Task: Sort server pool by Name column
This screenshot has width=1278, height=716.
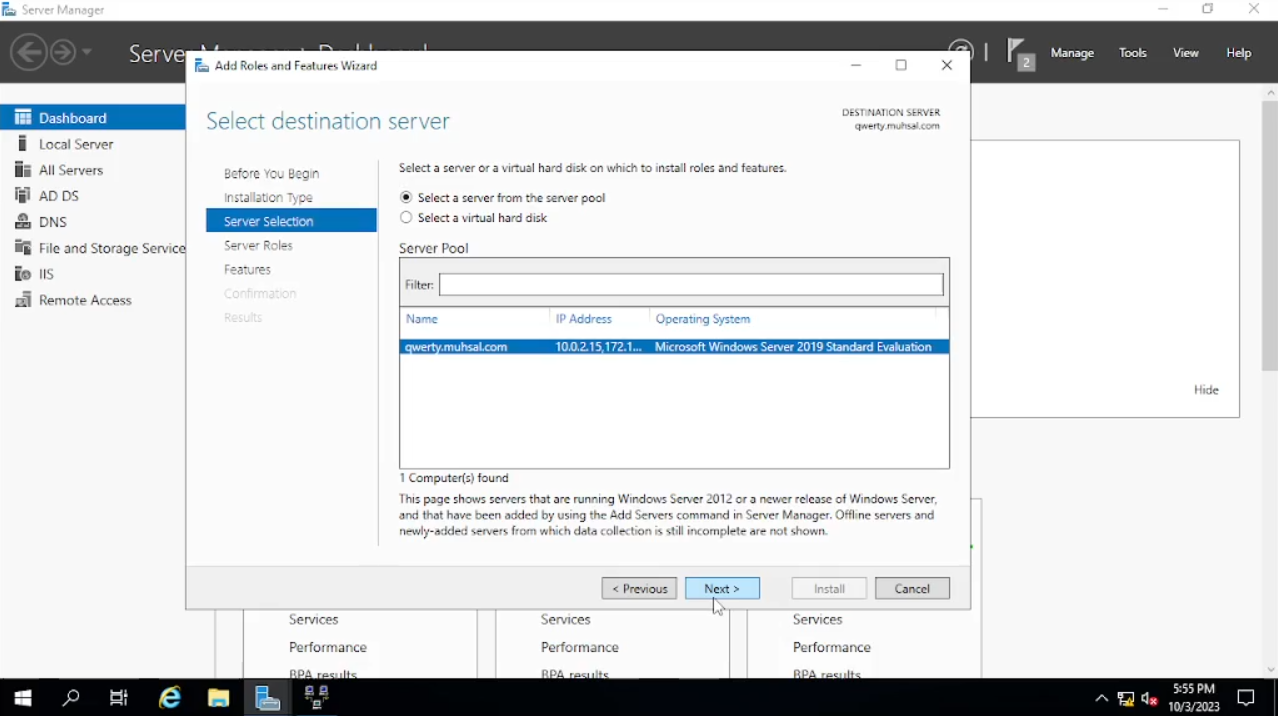Action: click(x=422, y=319)
